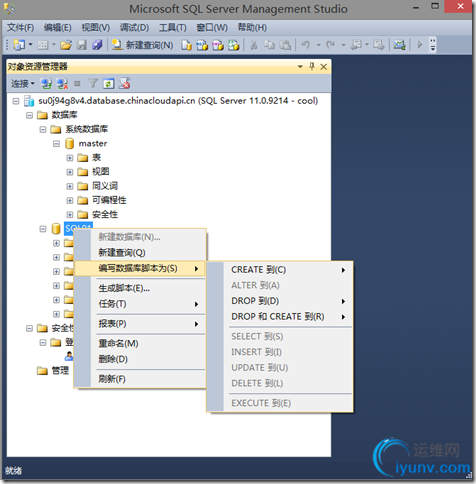
Task: Click the Database Engine Query icon
Action: click(186, 45)
